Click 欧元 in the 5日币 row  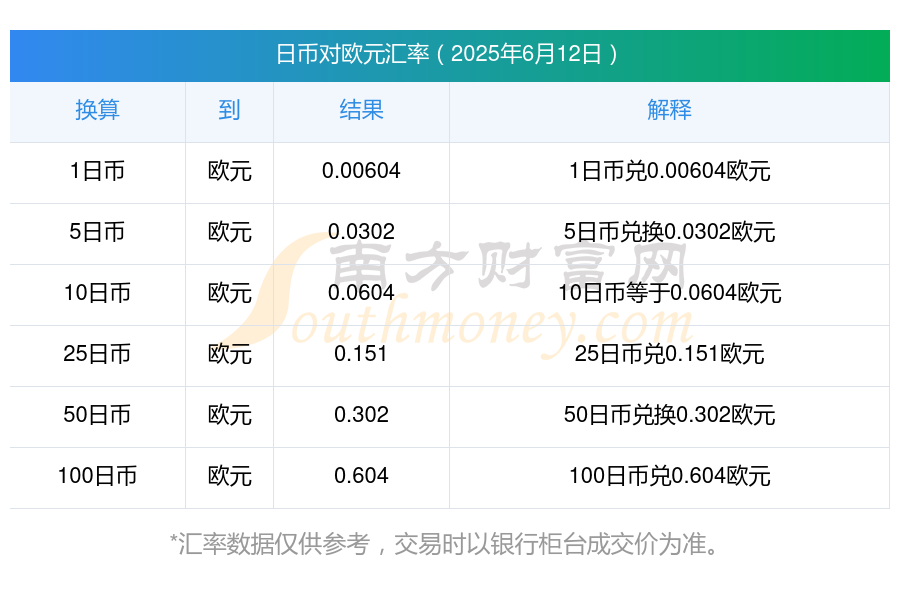[x=230, y=232]
